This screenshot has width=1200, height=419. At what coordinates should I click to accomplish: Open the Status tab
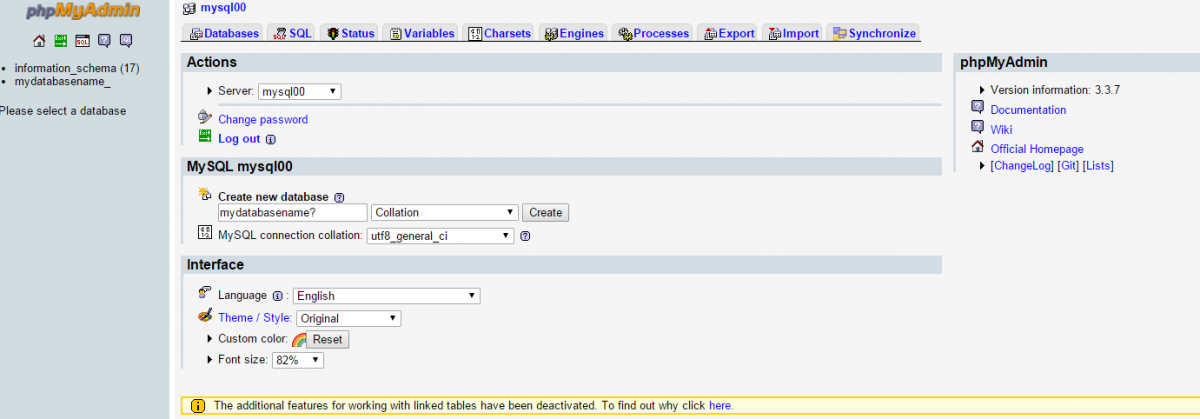click(350, 33)
